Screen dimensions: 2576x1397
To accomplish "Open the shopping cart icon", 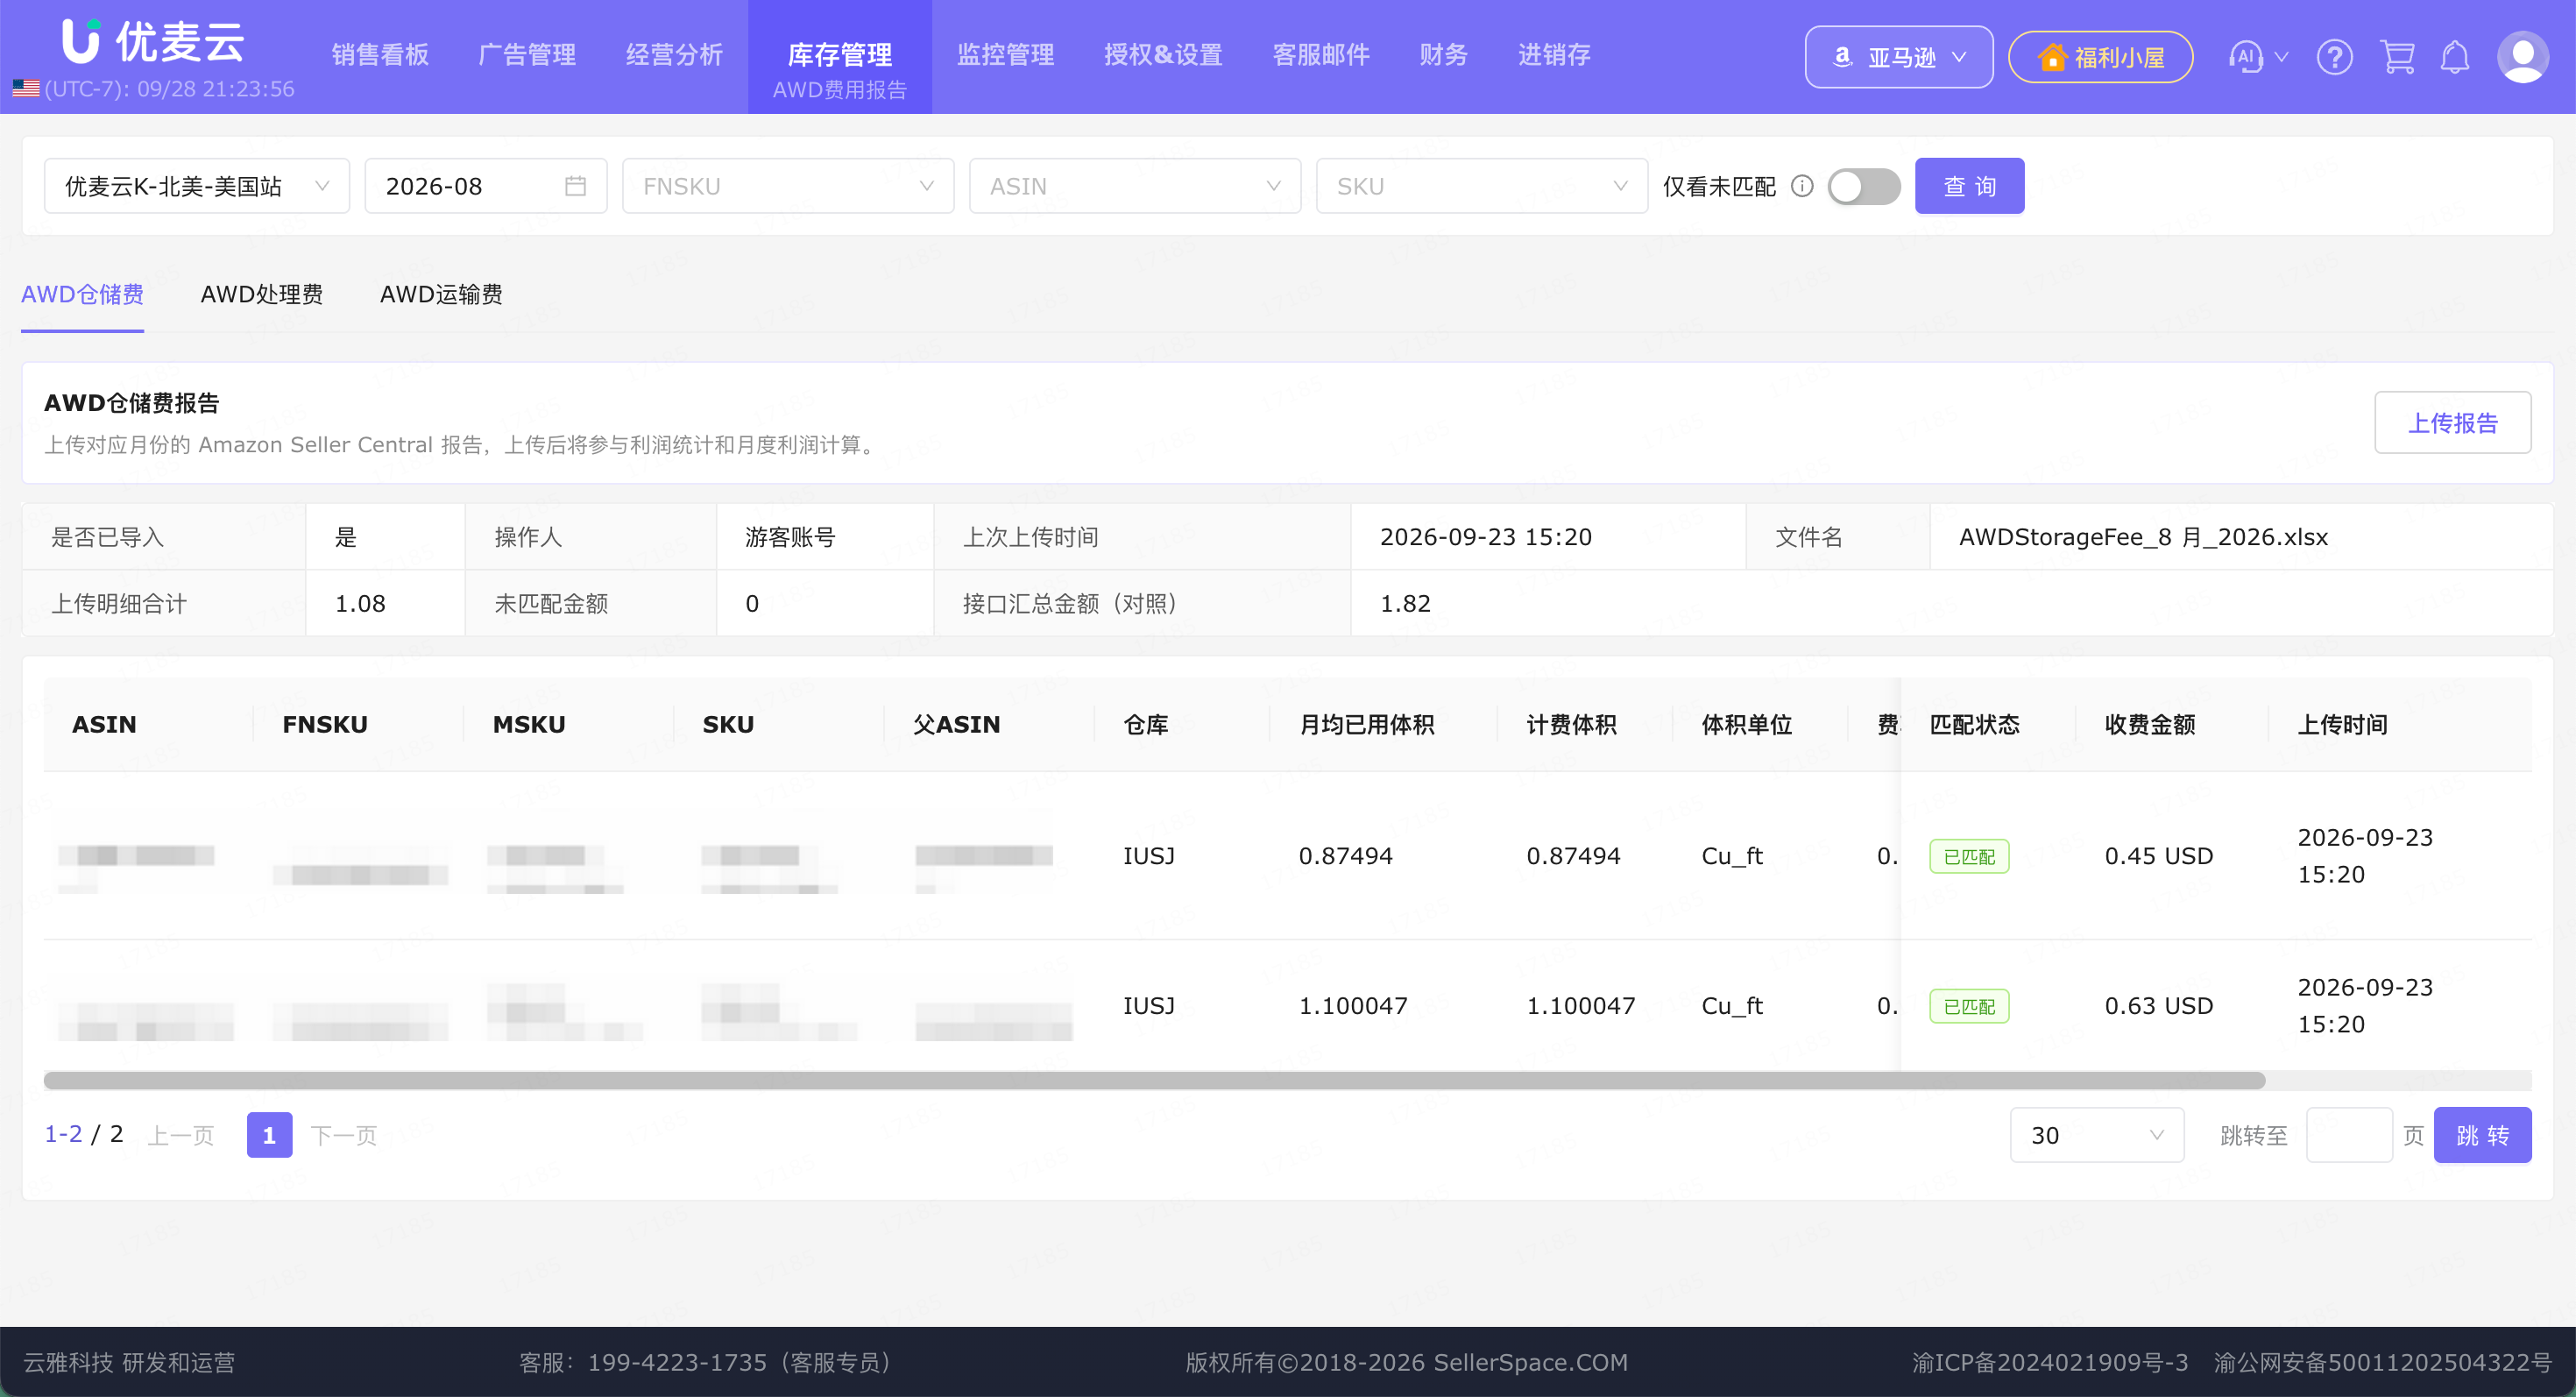I will (x=2397, y=57).
